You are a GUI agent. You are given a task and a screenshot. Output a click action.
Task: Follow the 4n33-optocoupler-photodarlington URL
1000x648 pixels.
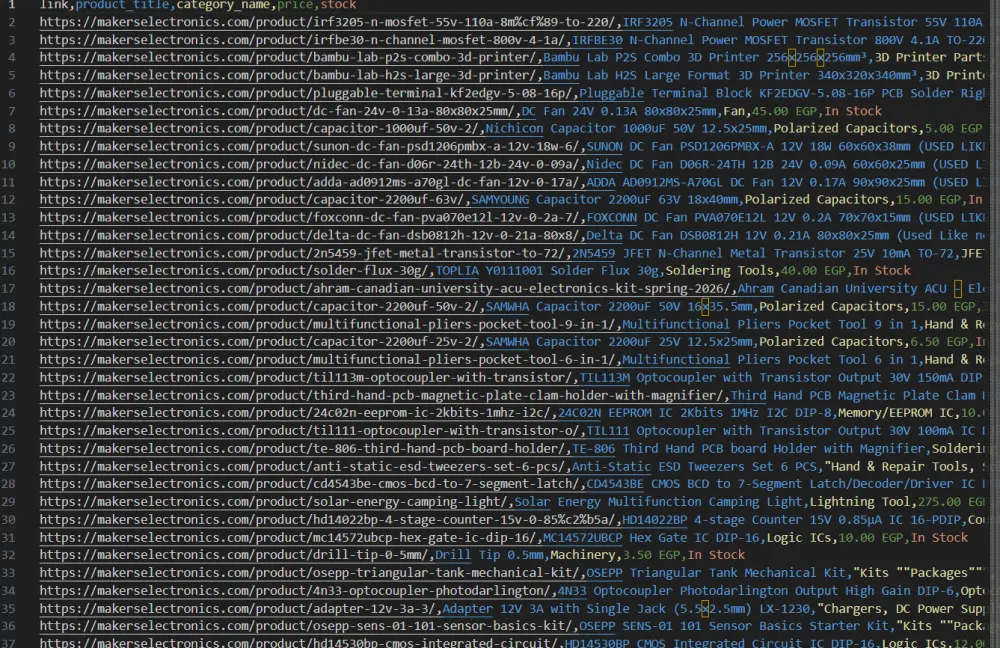click(297, 591)
